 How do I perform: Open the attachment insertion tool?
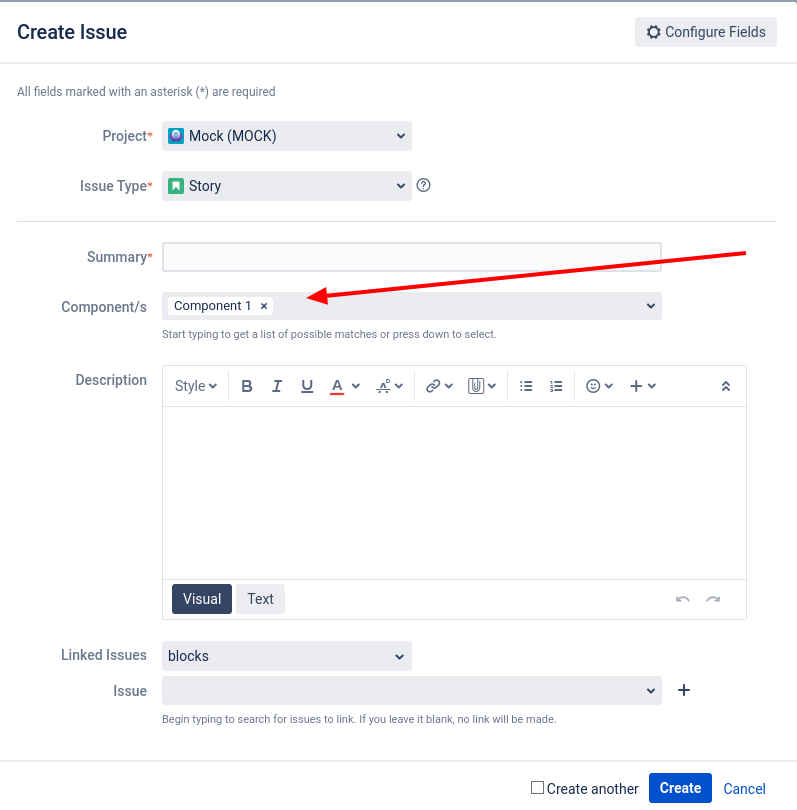tap(476, 385)
